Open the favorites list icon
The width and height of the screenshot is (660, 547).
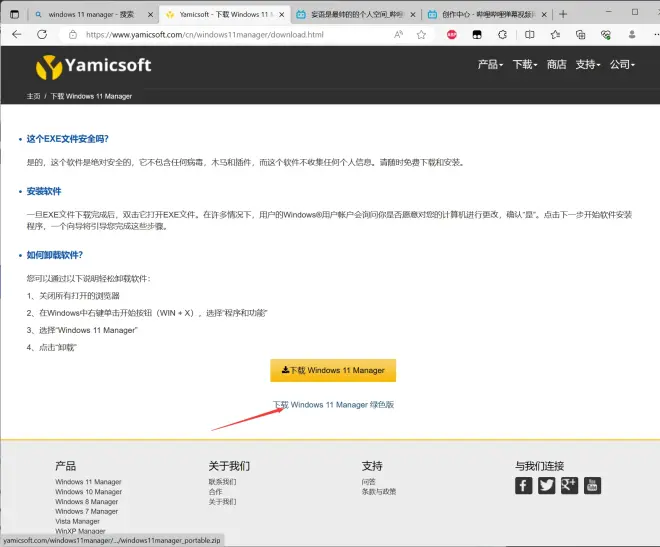coord(555,35)
